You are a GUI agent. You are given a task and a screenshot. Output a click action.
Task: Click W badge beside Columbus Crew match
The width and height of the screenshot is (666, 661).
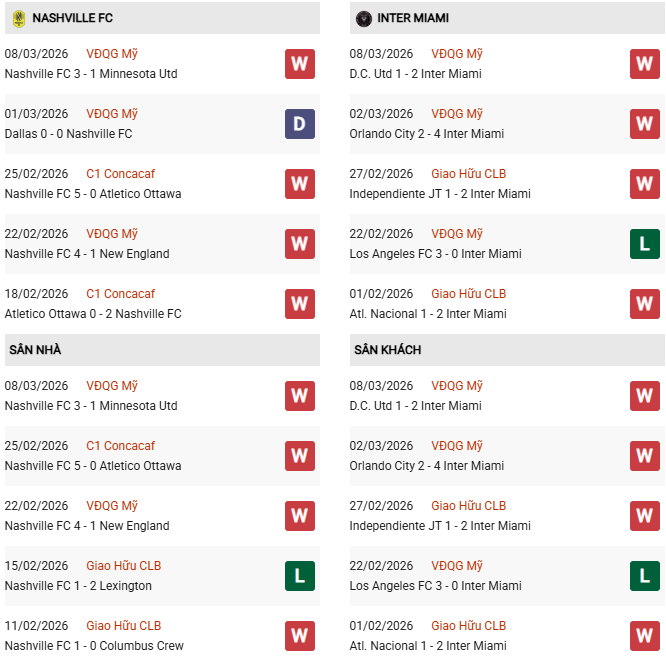[x=300, y=636]
